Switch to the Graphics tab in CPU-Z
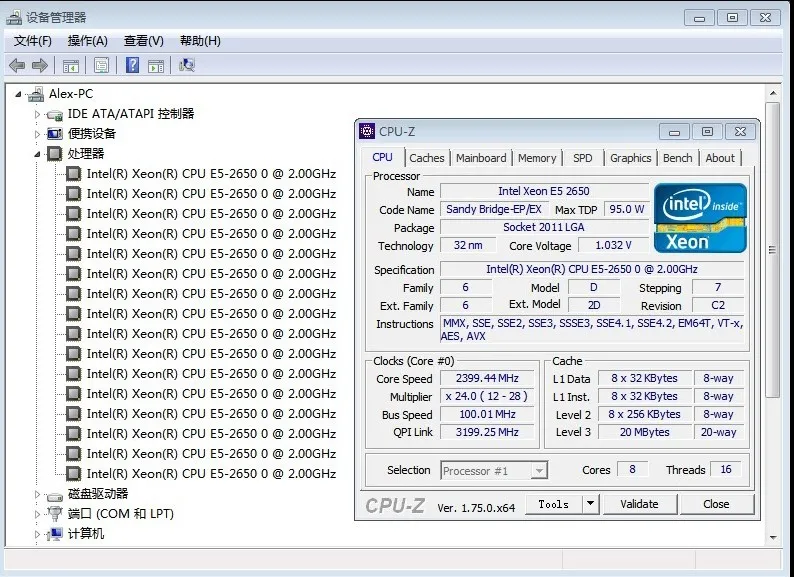The height and width of the screenshot is (577, 794). [x=630, y=158]
